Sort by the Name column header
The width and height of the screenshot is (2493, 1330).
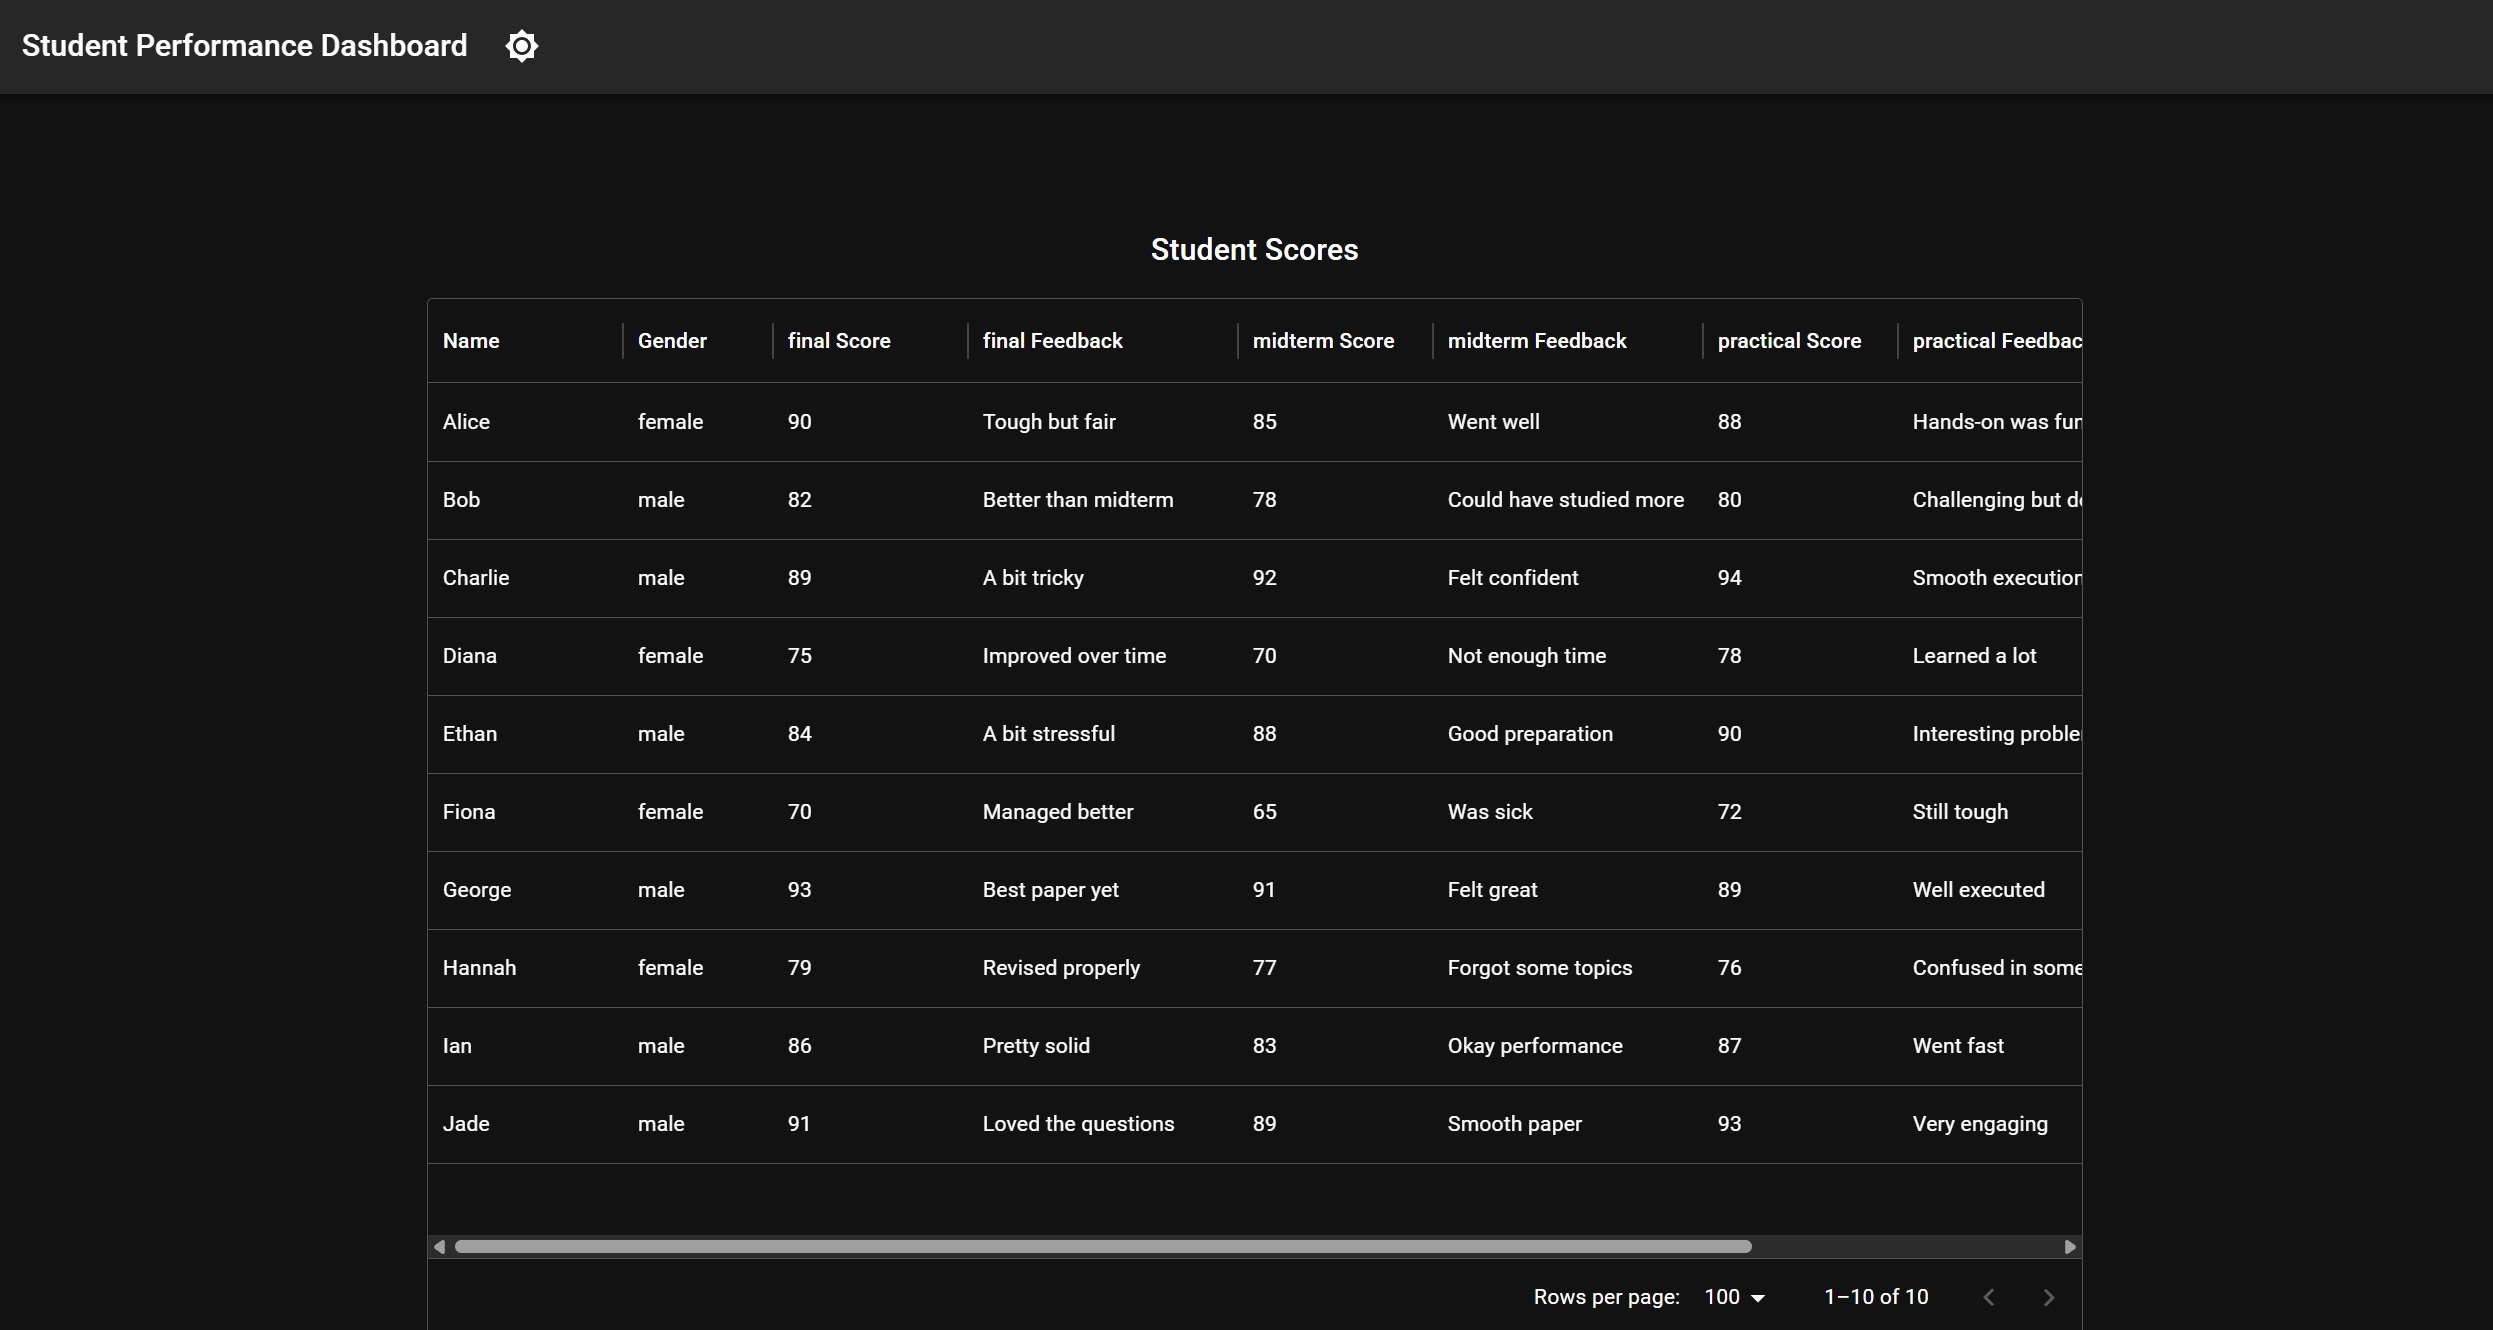[x=471, y=341]
